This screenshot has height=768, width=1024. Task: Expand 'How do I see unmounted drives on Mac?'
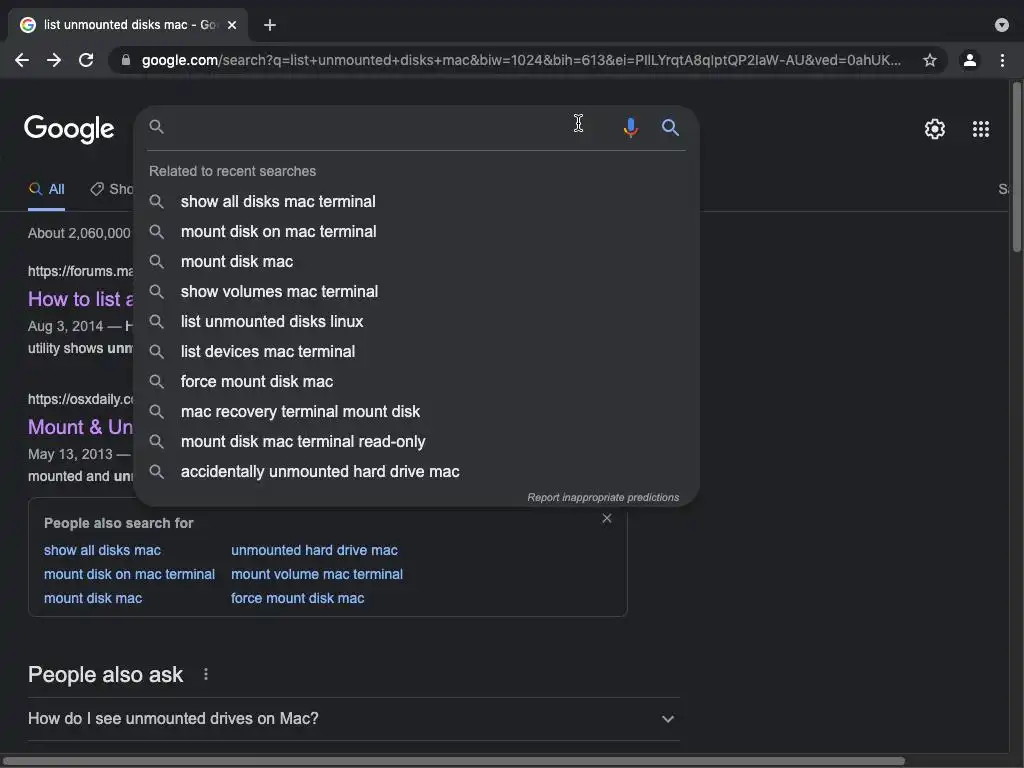coord(353,718)
